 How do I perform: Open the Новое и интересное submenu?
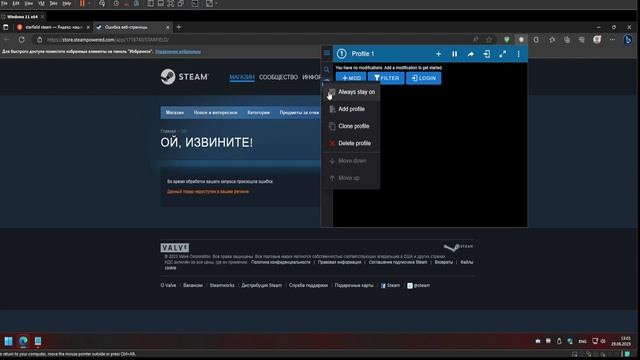[x=216, y=113]
